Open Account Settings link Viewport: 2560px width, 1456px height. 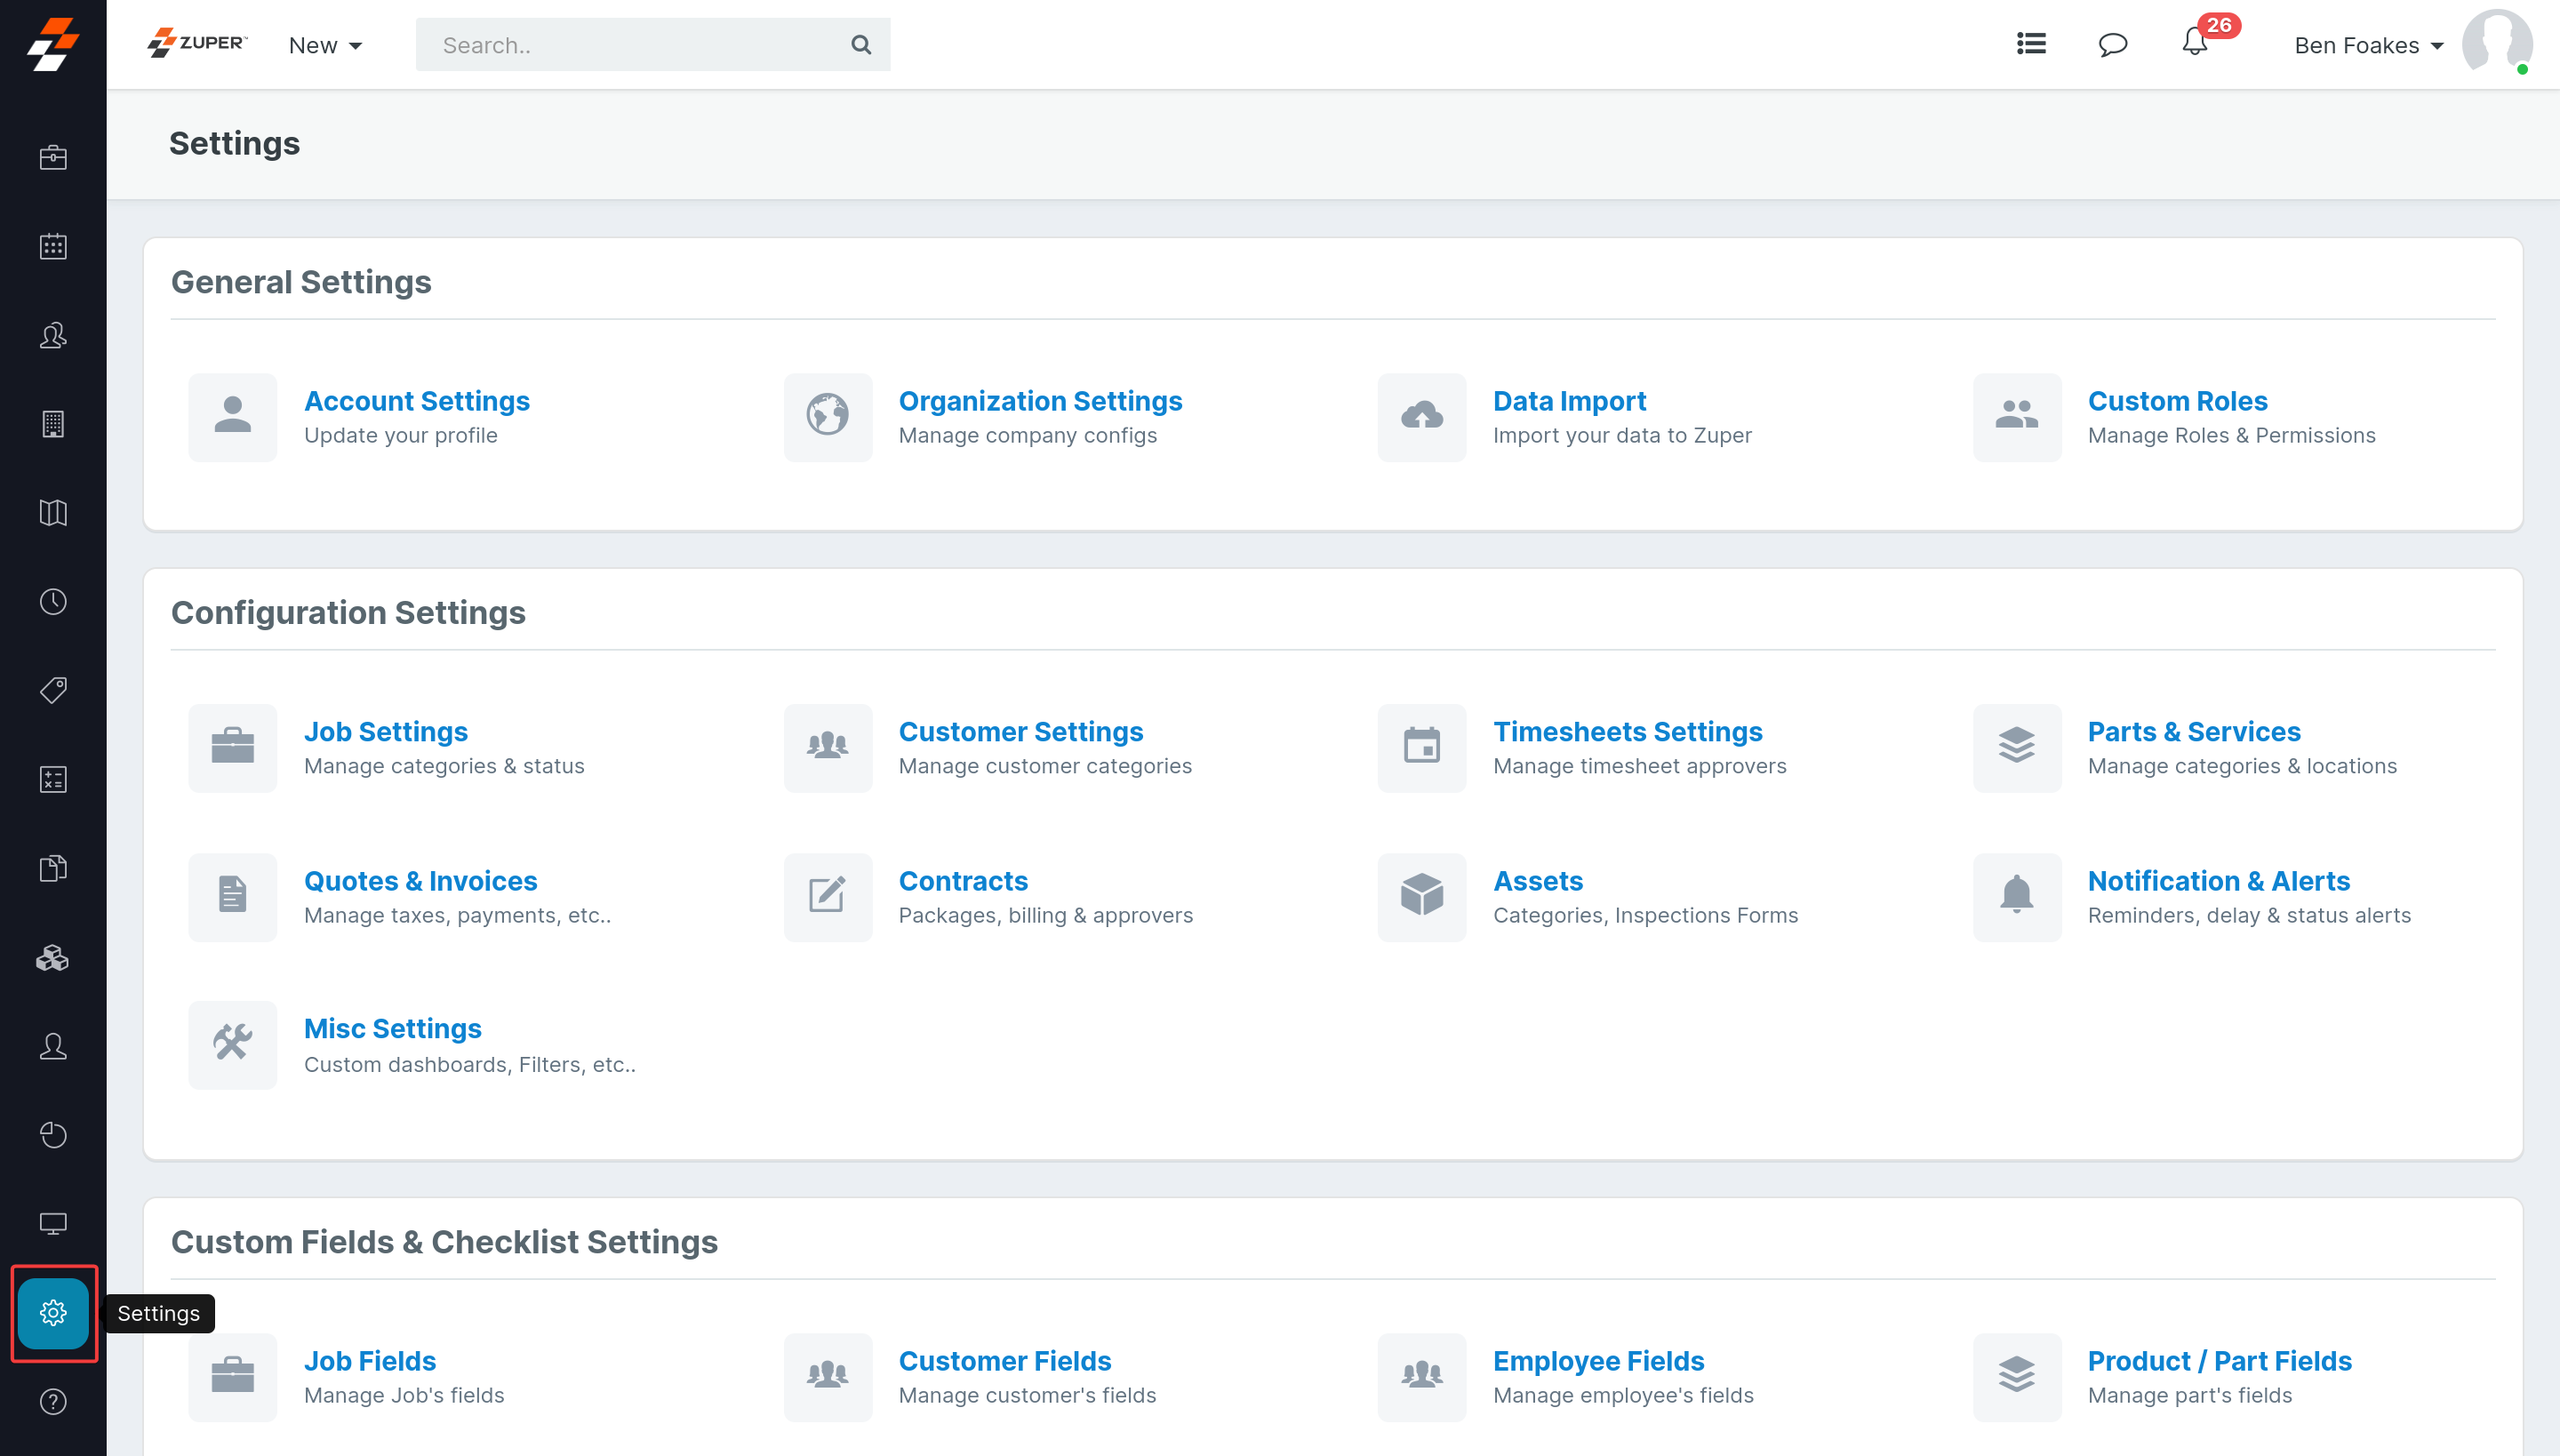pyautogui.click(x=416, y=400)
